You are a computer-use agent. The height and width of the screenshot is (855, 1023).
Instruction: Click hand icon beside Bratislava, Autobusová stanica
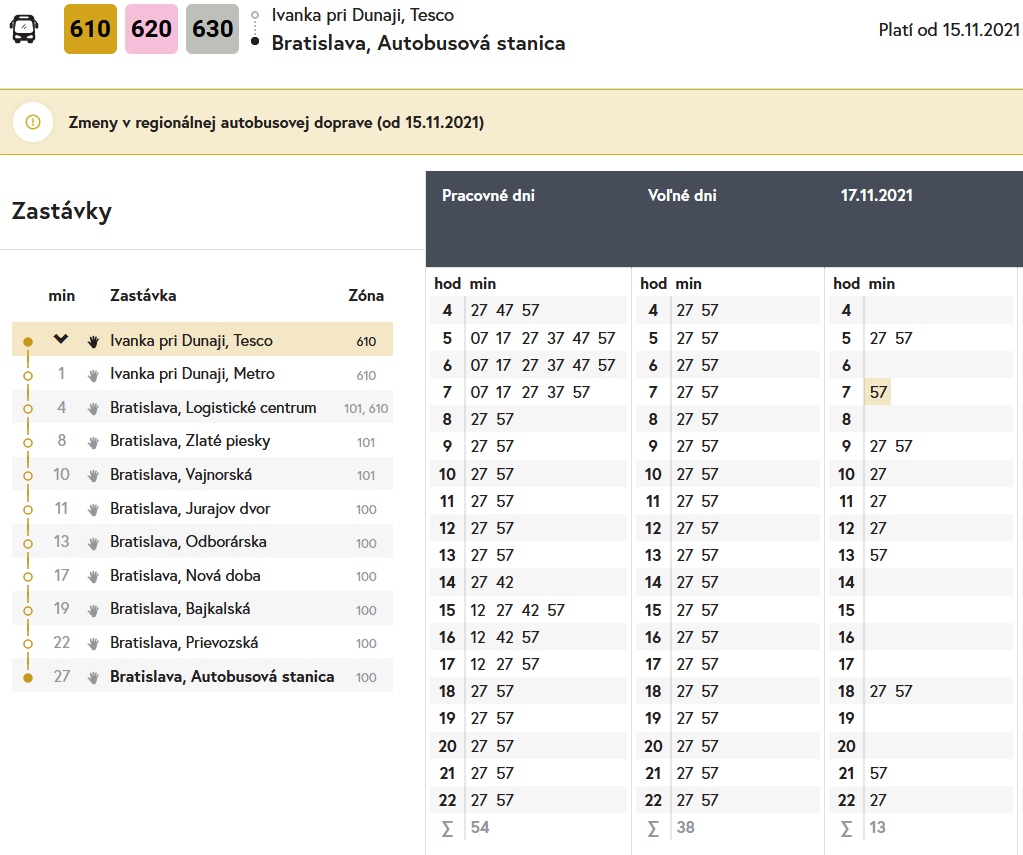click(x=93, y=677)
